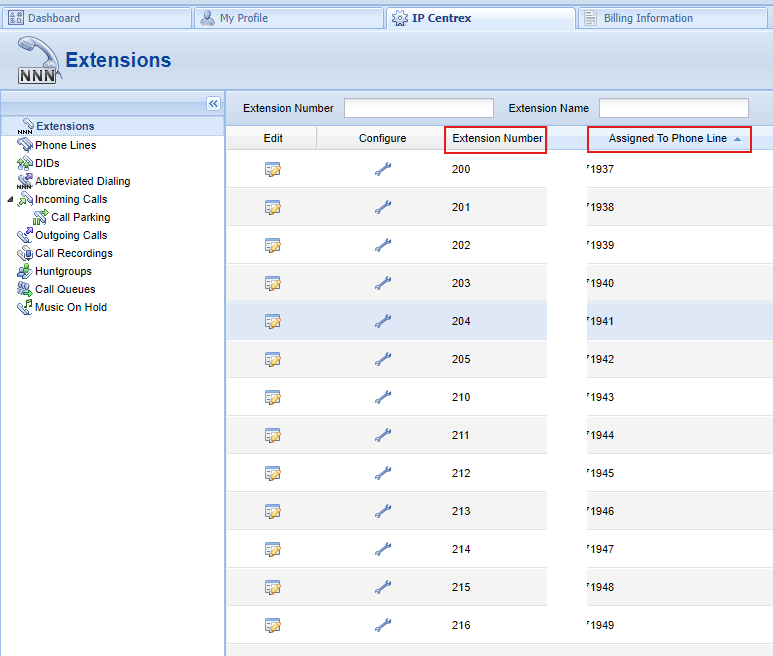Collapse the Incoming Calls tree node
773x656 pixels.
[10, 199]
